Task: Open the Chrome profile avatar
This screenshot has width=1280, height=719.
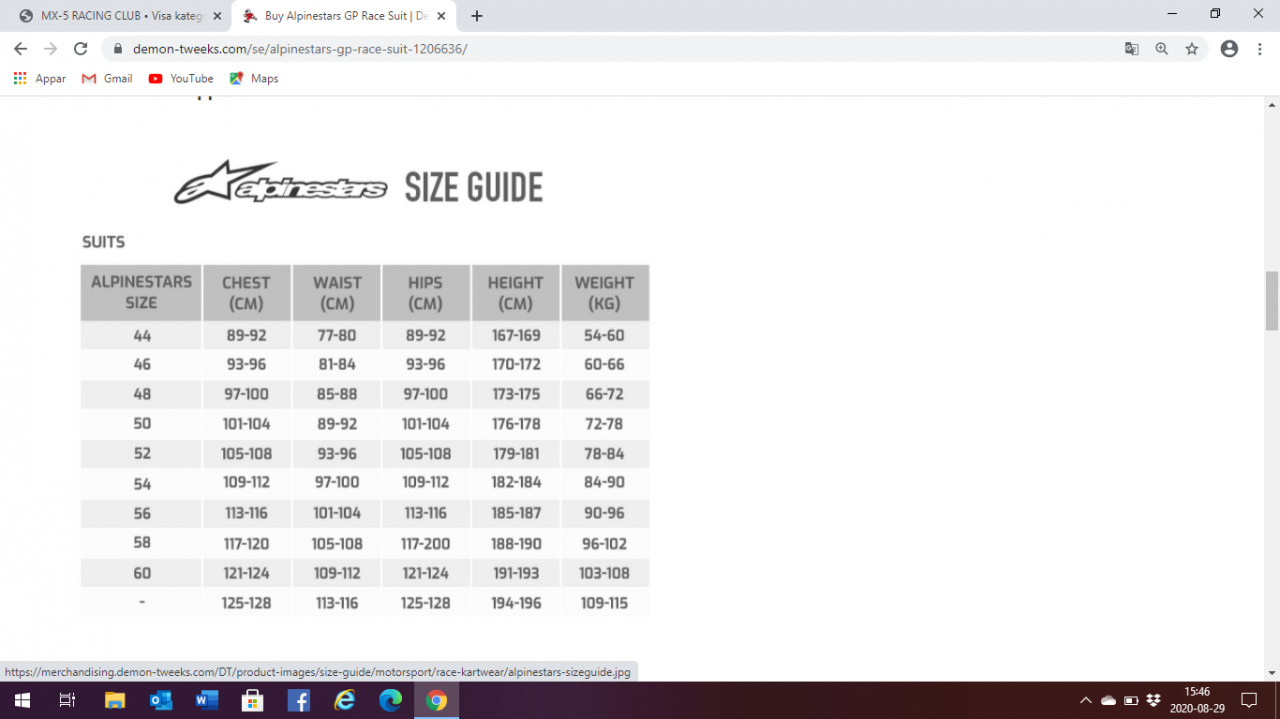Action: (1229, 48)
